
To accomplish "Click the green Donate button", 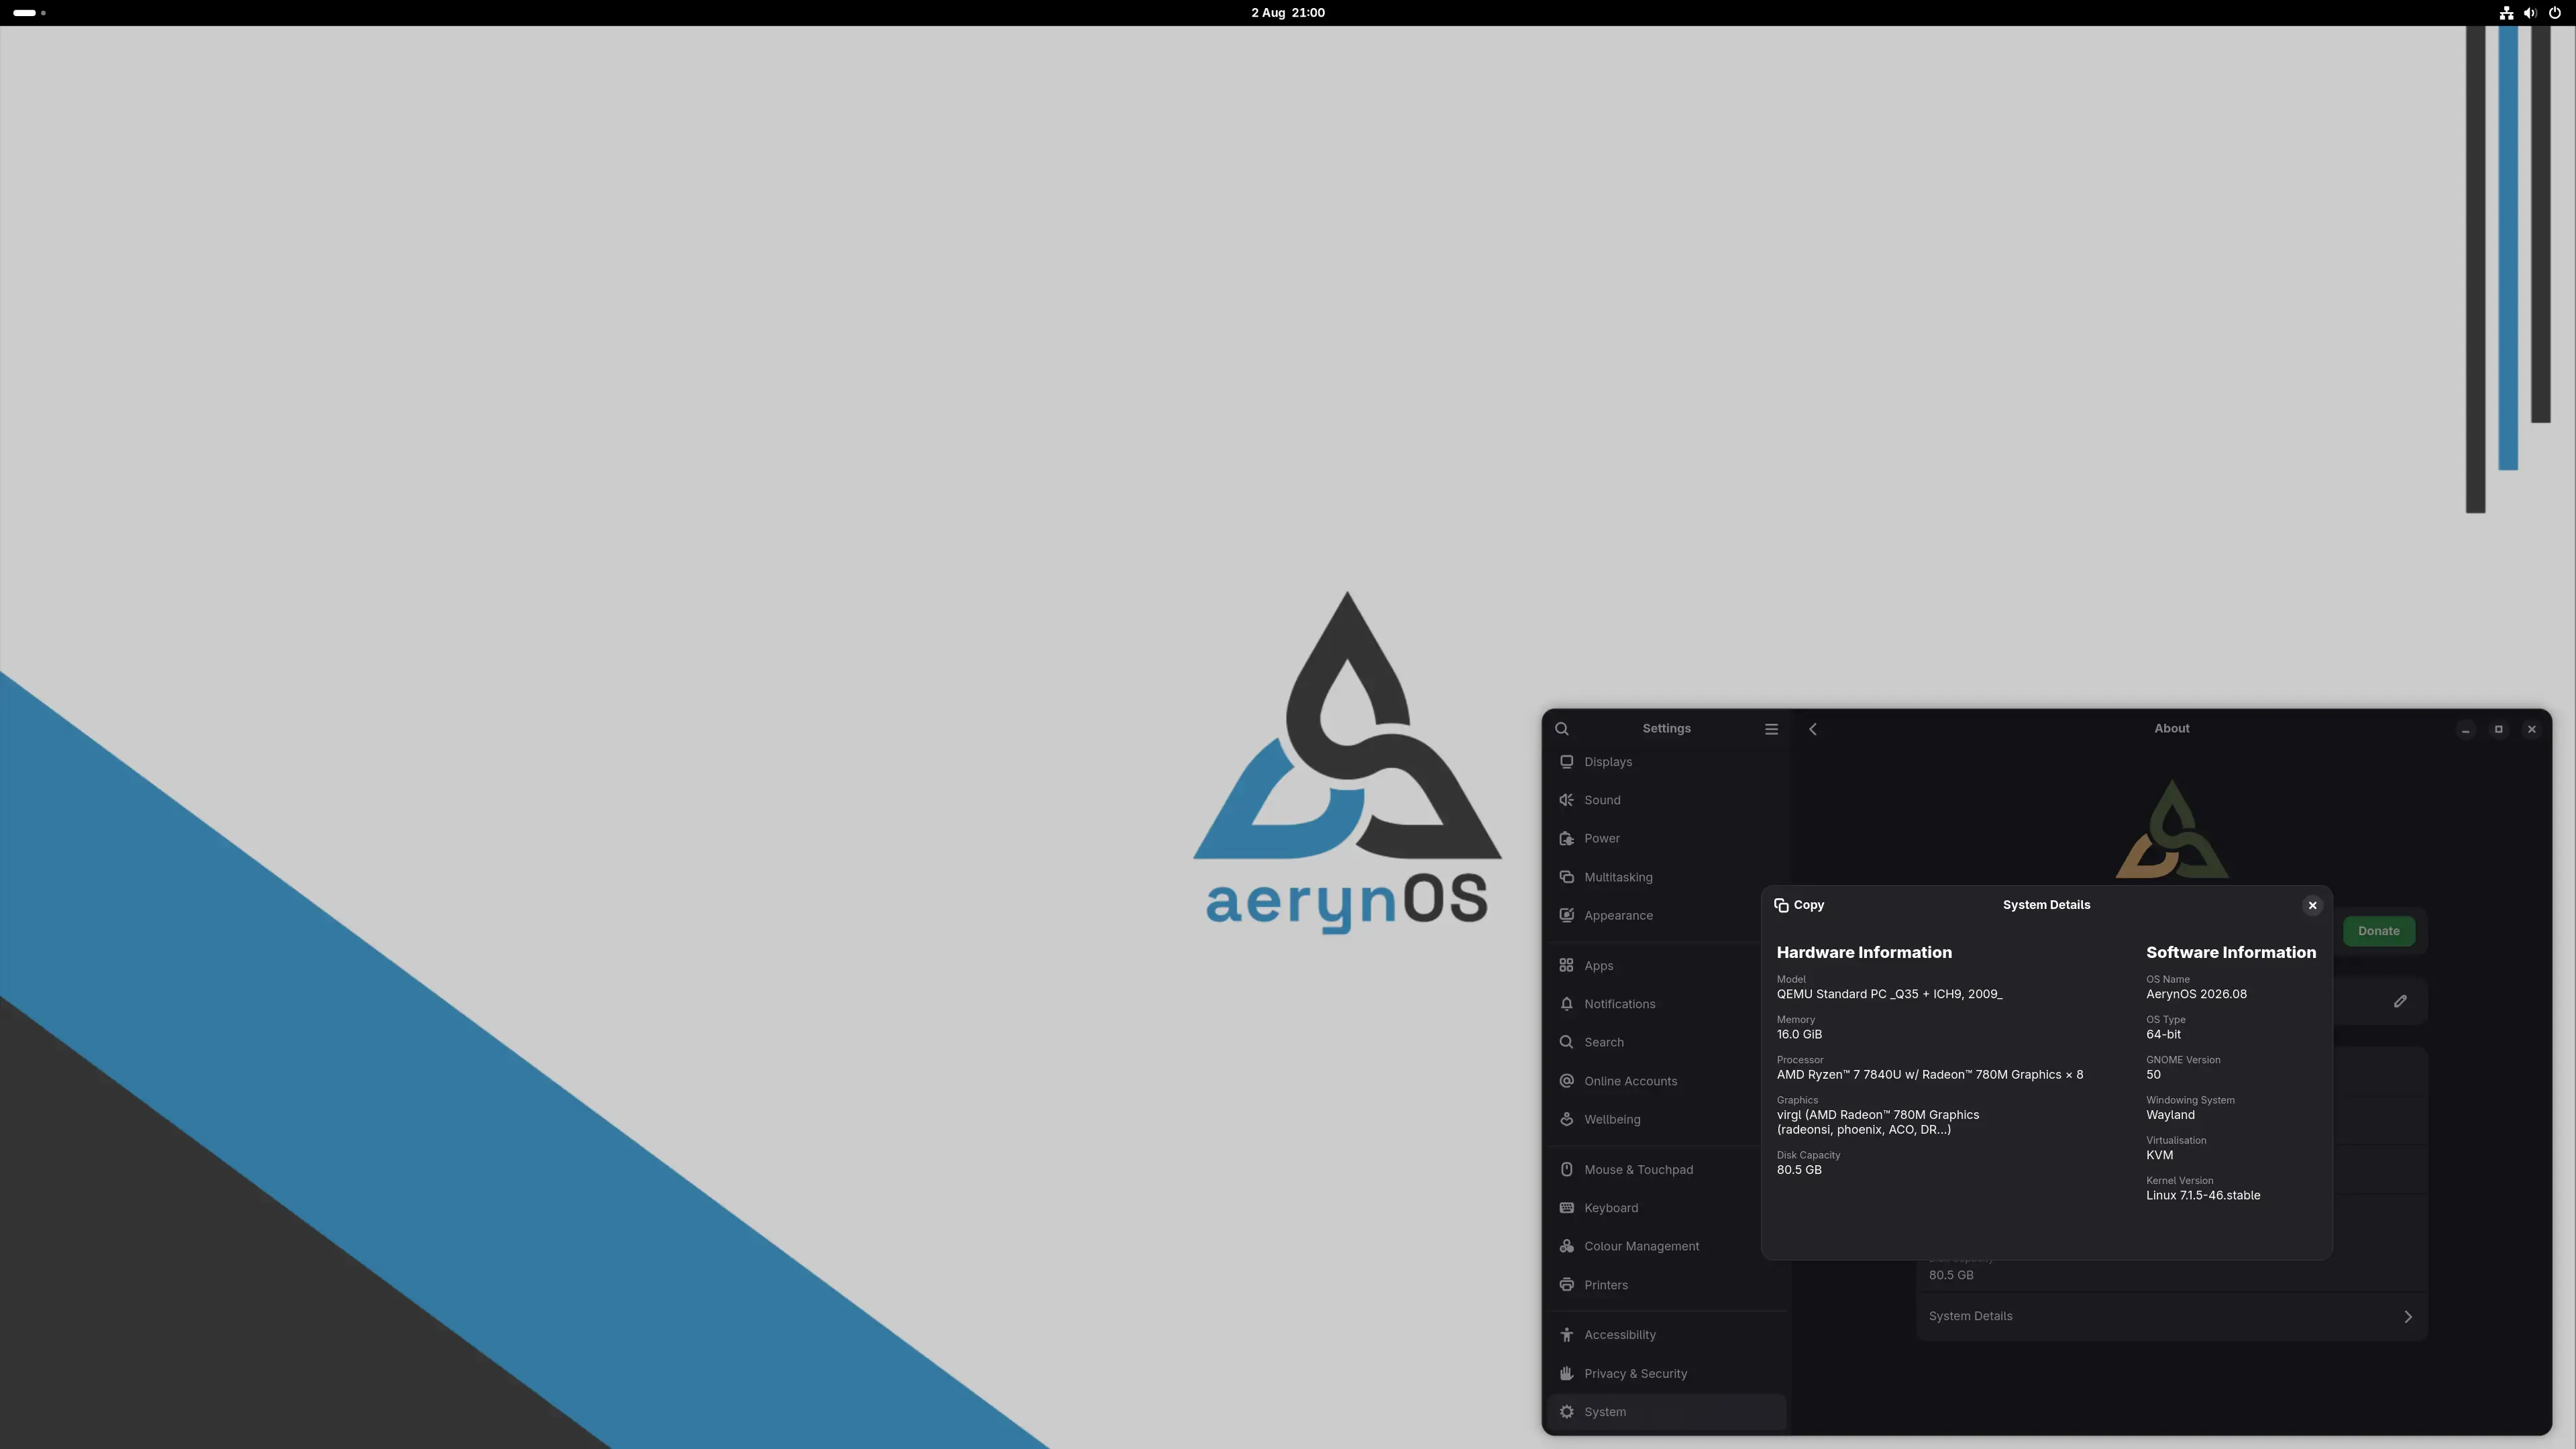I will [2378, 931].
